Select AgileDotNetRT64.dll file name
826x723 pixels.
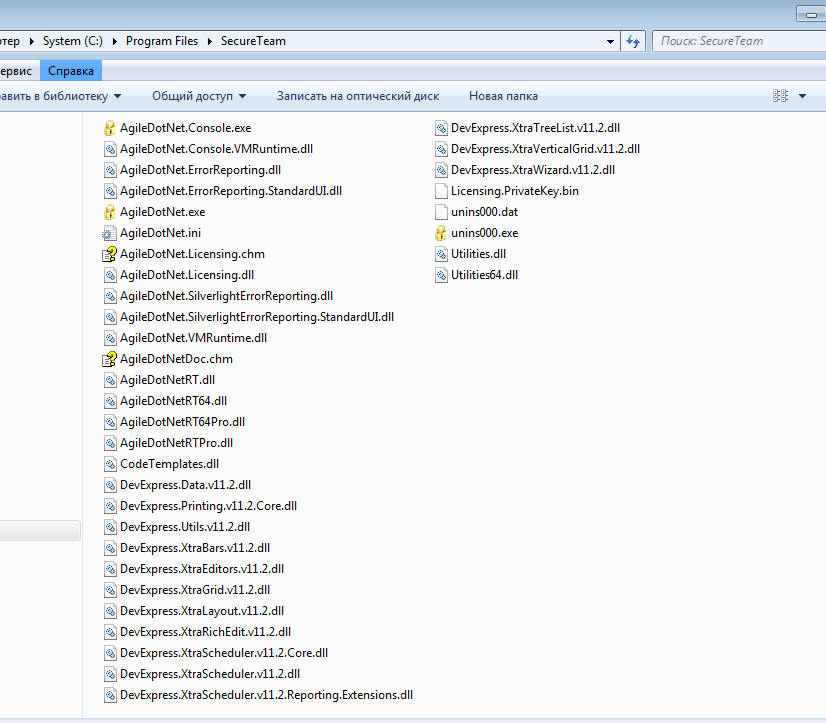173,401
